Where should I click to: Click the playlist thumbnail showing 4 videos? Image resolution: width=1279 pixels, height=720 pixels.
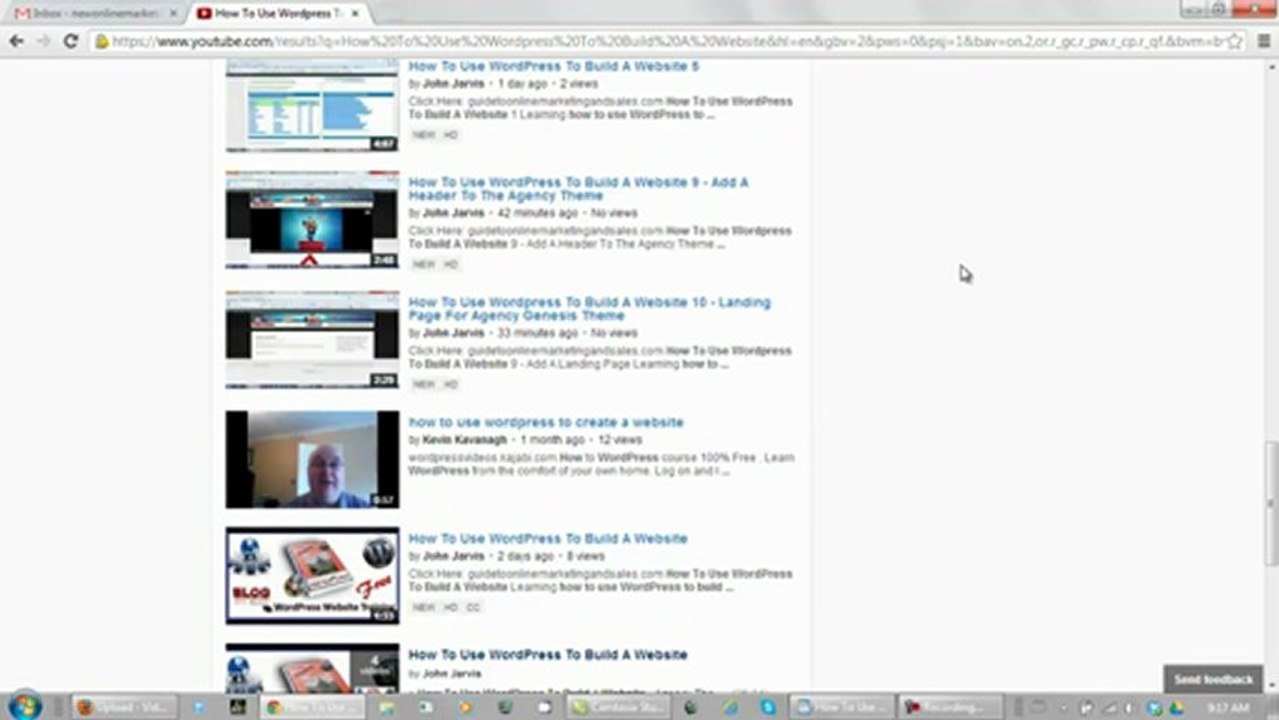(312, 666)
